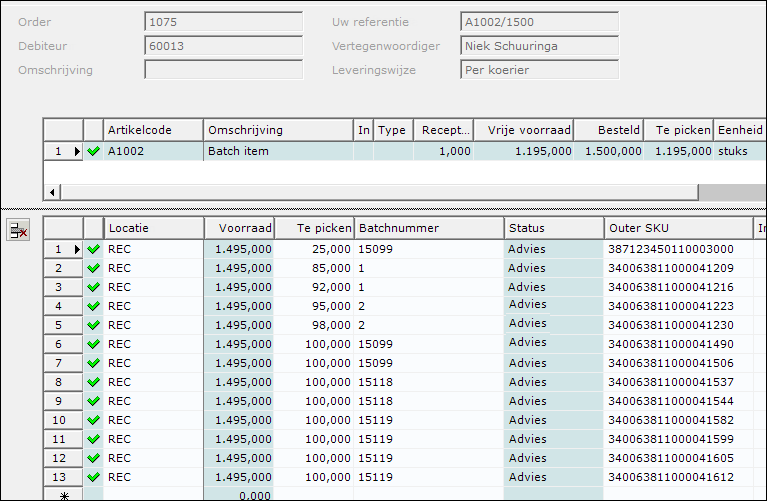Image resolution: width=767 pixels, height=501 pixels.
Task: Click the Voorraad column header
Action: click(239, 228)
